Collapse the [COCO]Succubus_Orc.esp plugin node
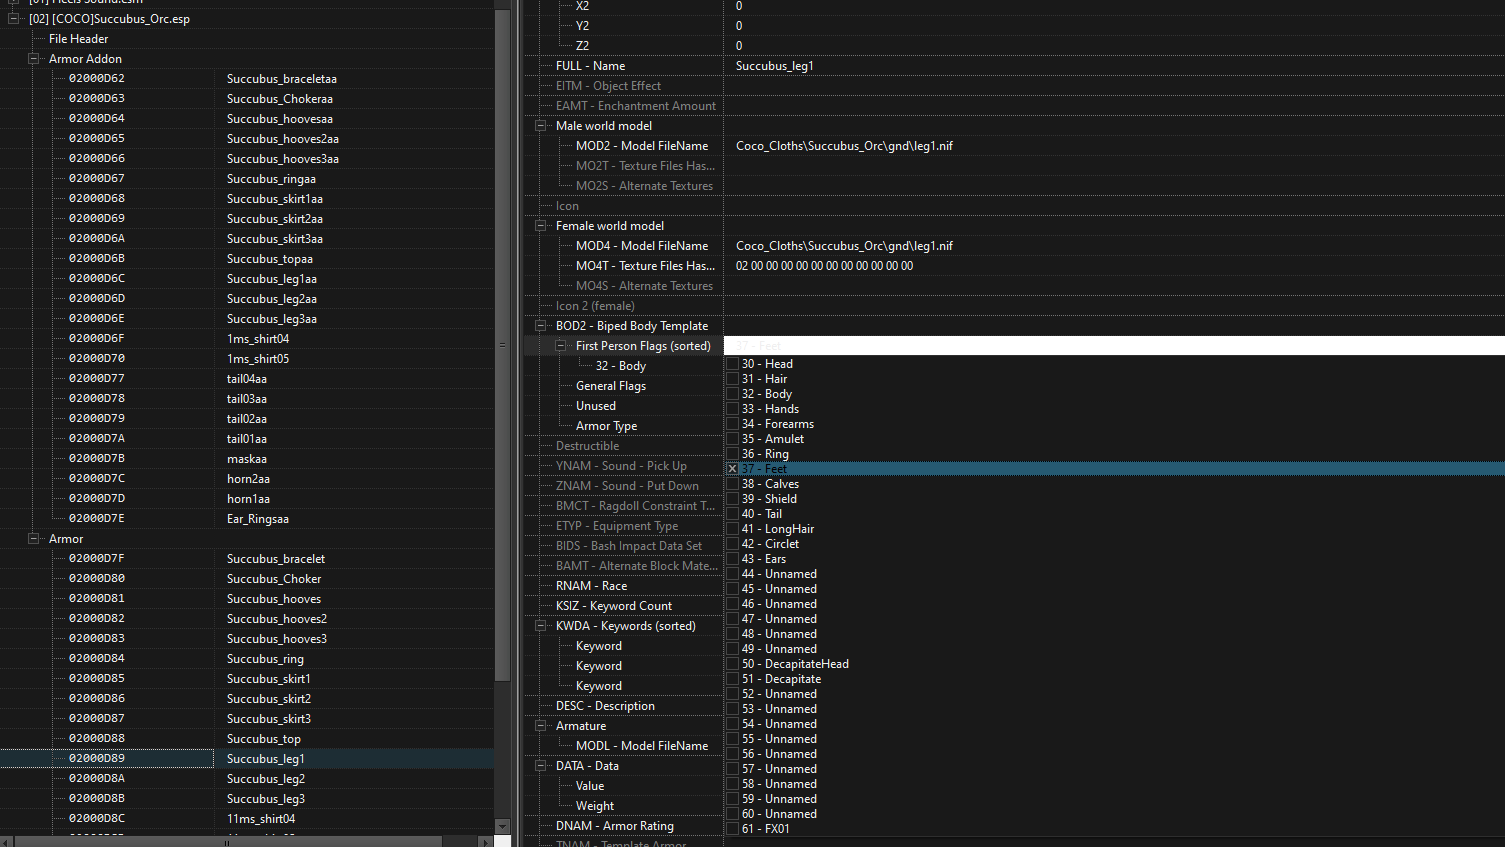 pos(13,18)
